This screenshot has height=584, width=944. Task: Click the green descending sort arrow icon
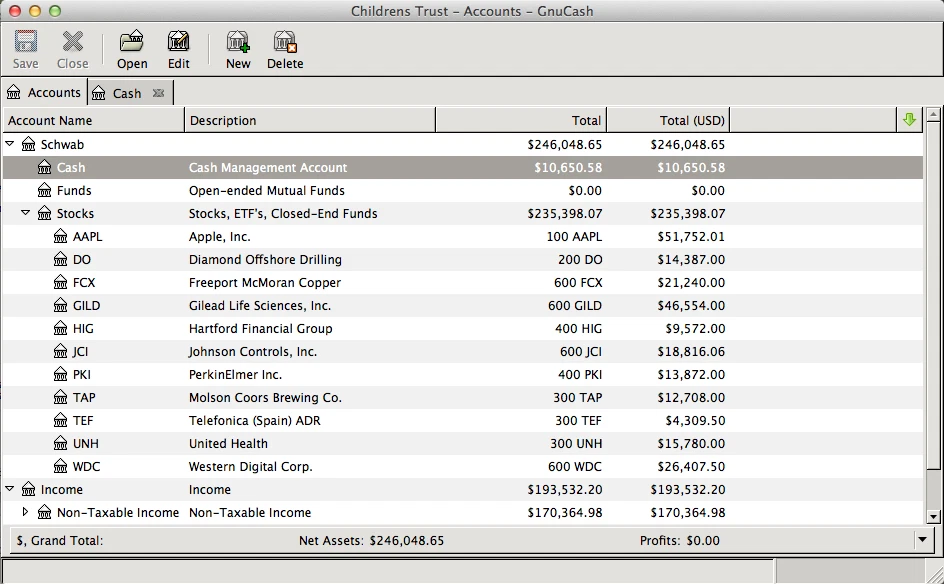click(x=909, y=119)
